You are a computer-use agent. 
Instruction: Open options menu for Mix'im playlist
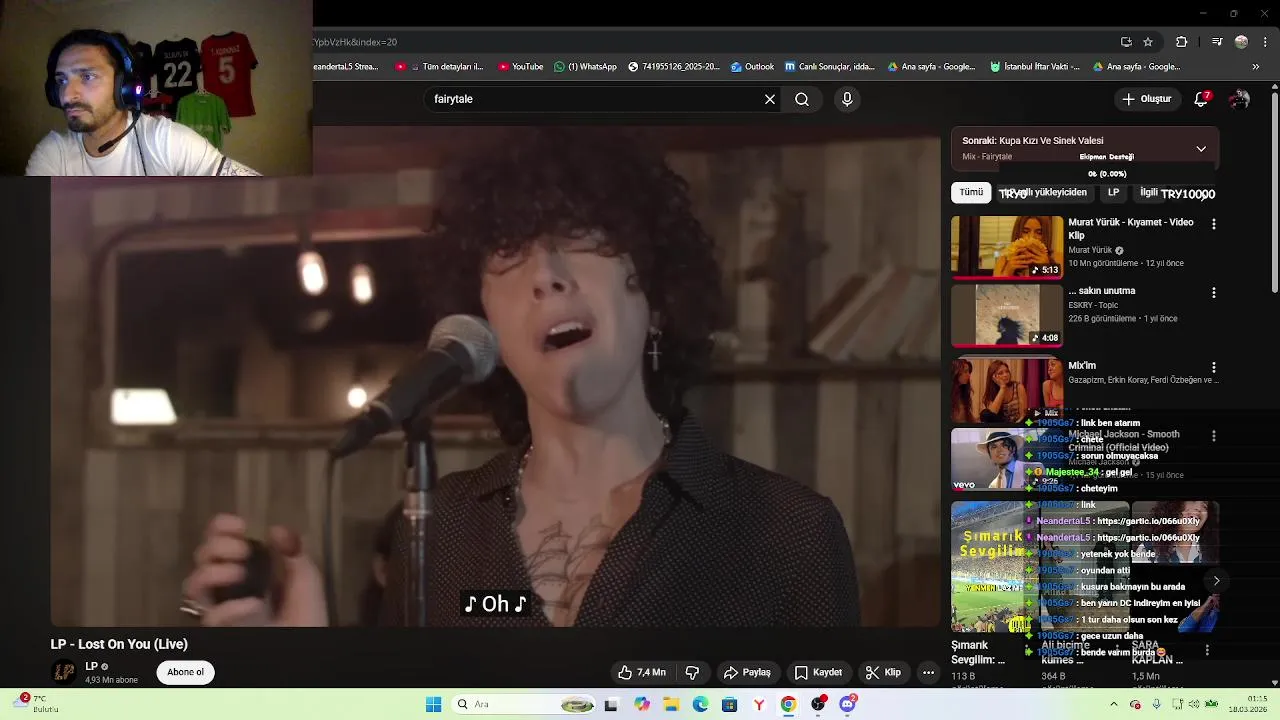click(x=1214, y=368)
